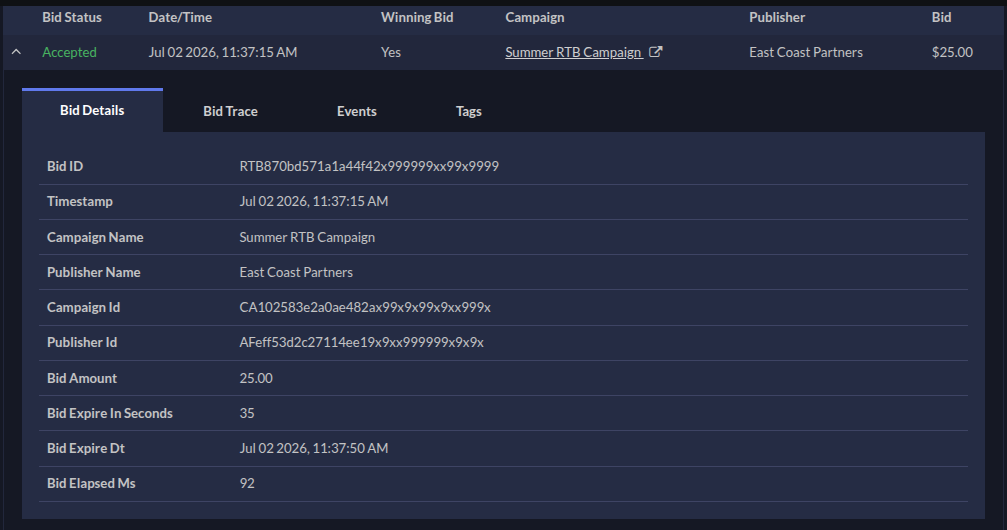Screen dimensions: 1007x530
Task: Select the Bid ID value starting RTB870bd
Action: 369,166
